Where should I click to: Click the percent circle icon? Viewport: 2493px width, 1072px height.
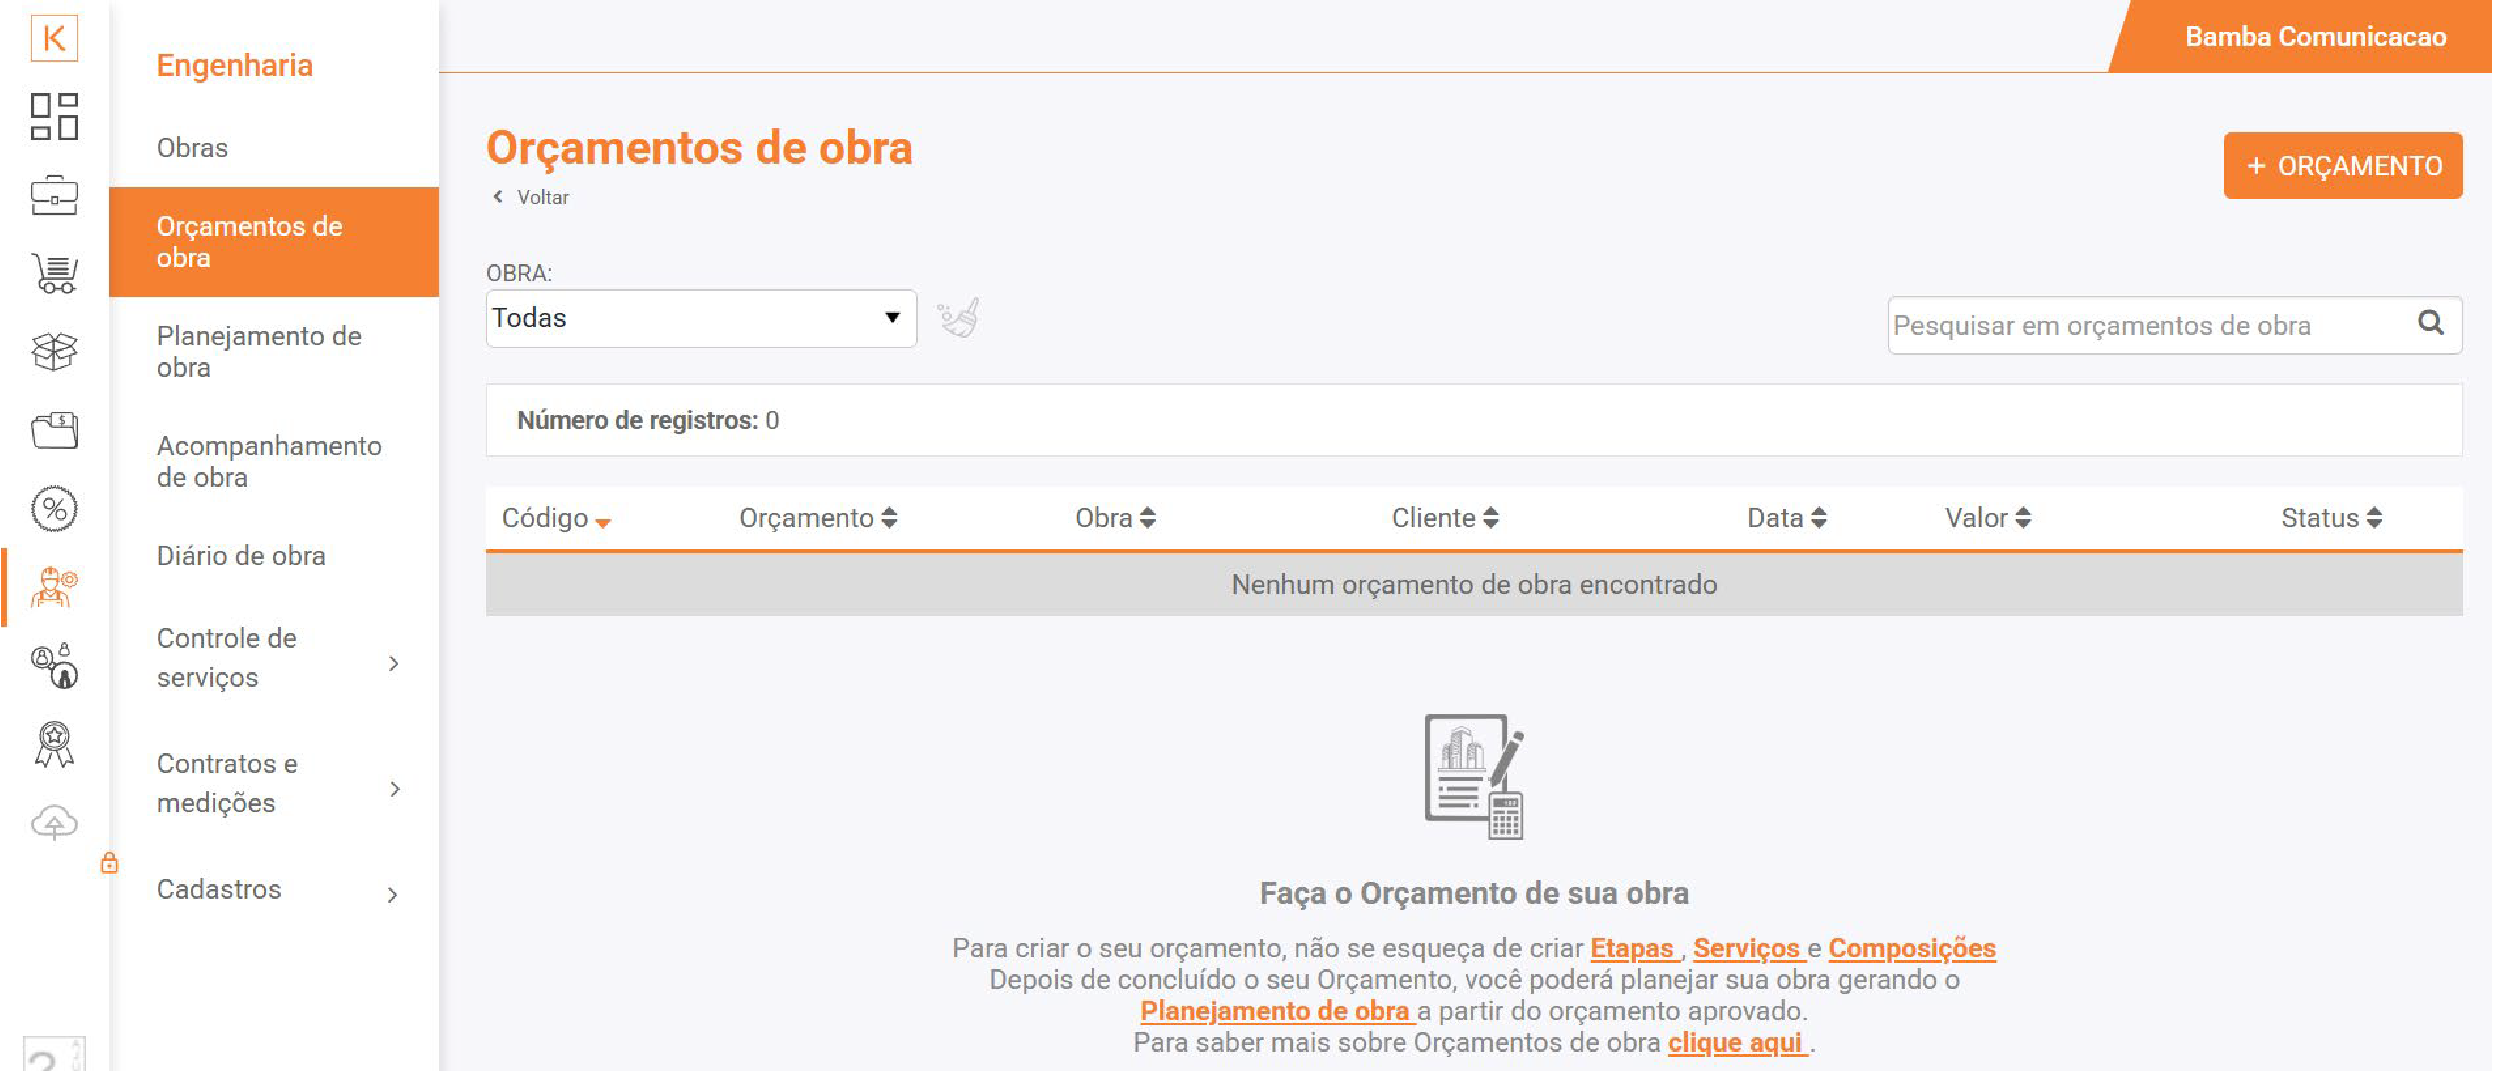click(54, 509)
